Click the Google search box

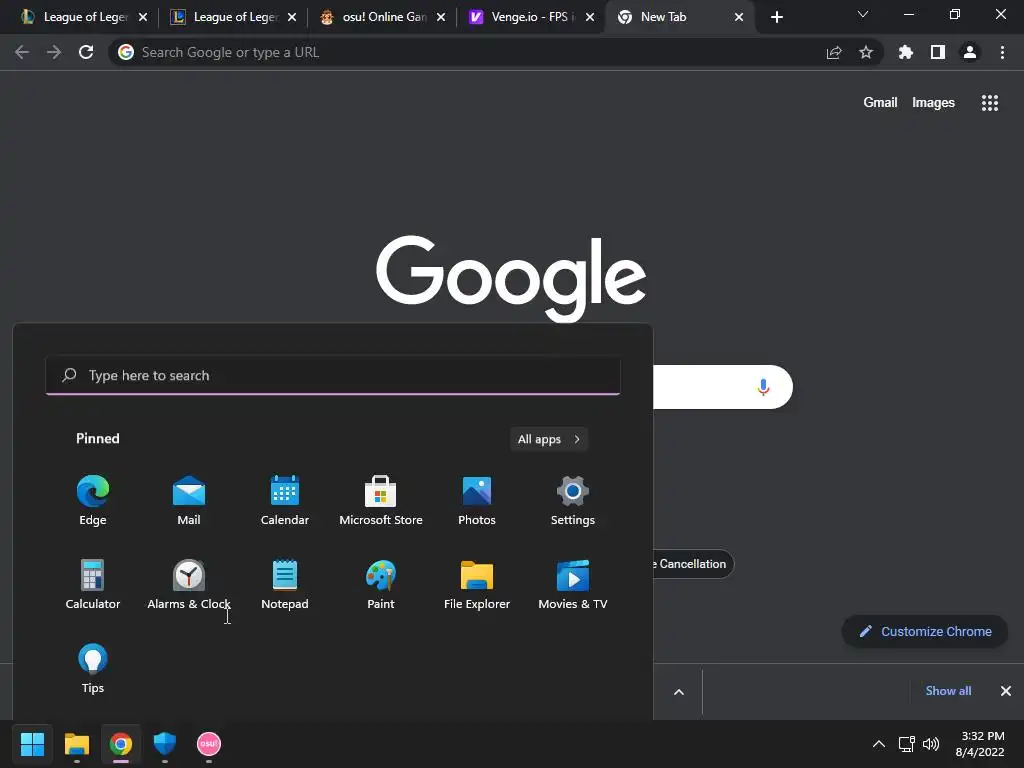(x=722, y=387)
